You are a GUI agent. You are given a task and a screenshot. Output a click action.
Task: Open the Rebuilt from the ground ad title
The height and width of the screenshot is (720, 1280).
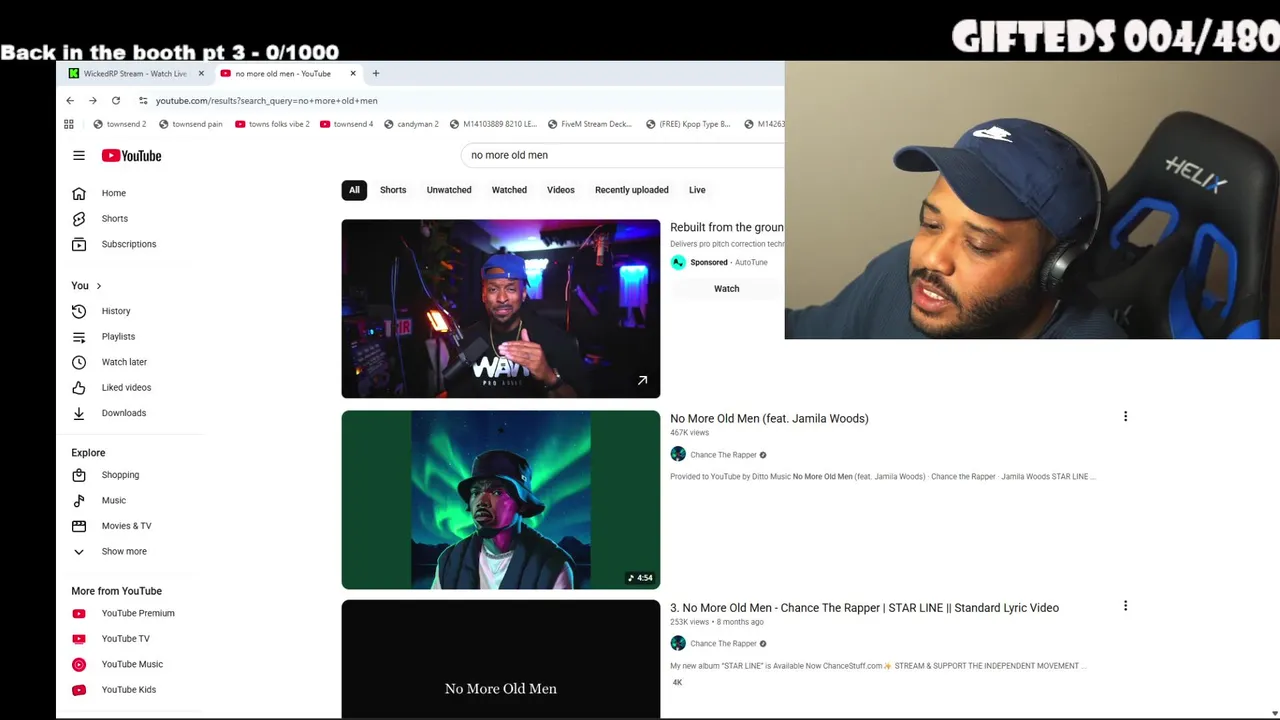pyautogui.click(x=727, y=228)
